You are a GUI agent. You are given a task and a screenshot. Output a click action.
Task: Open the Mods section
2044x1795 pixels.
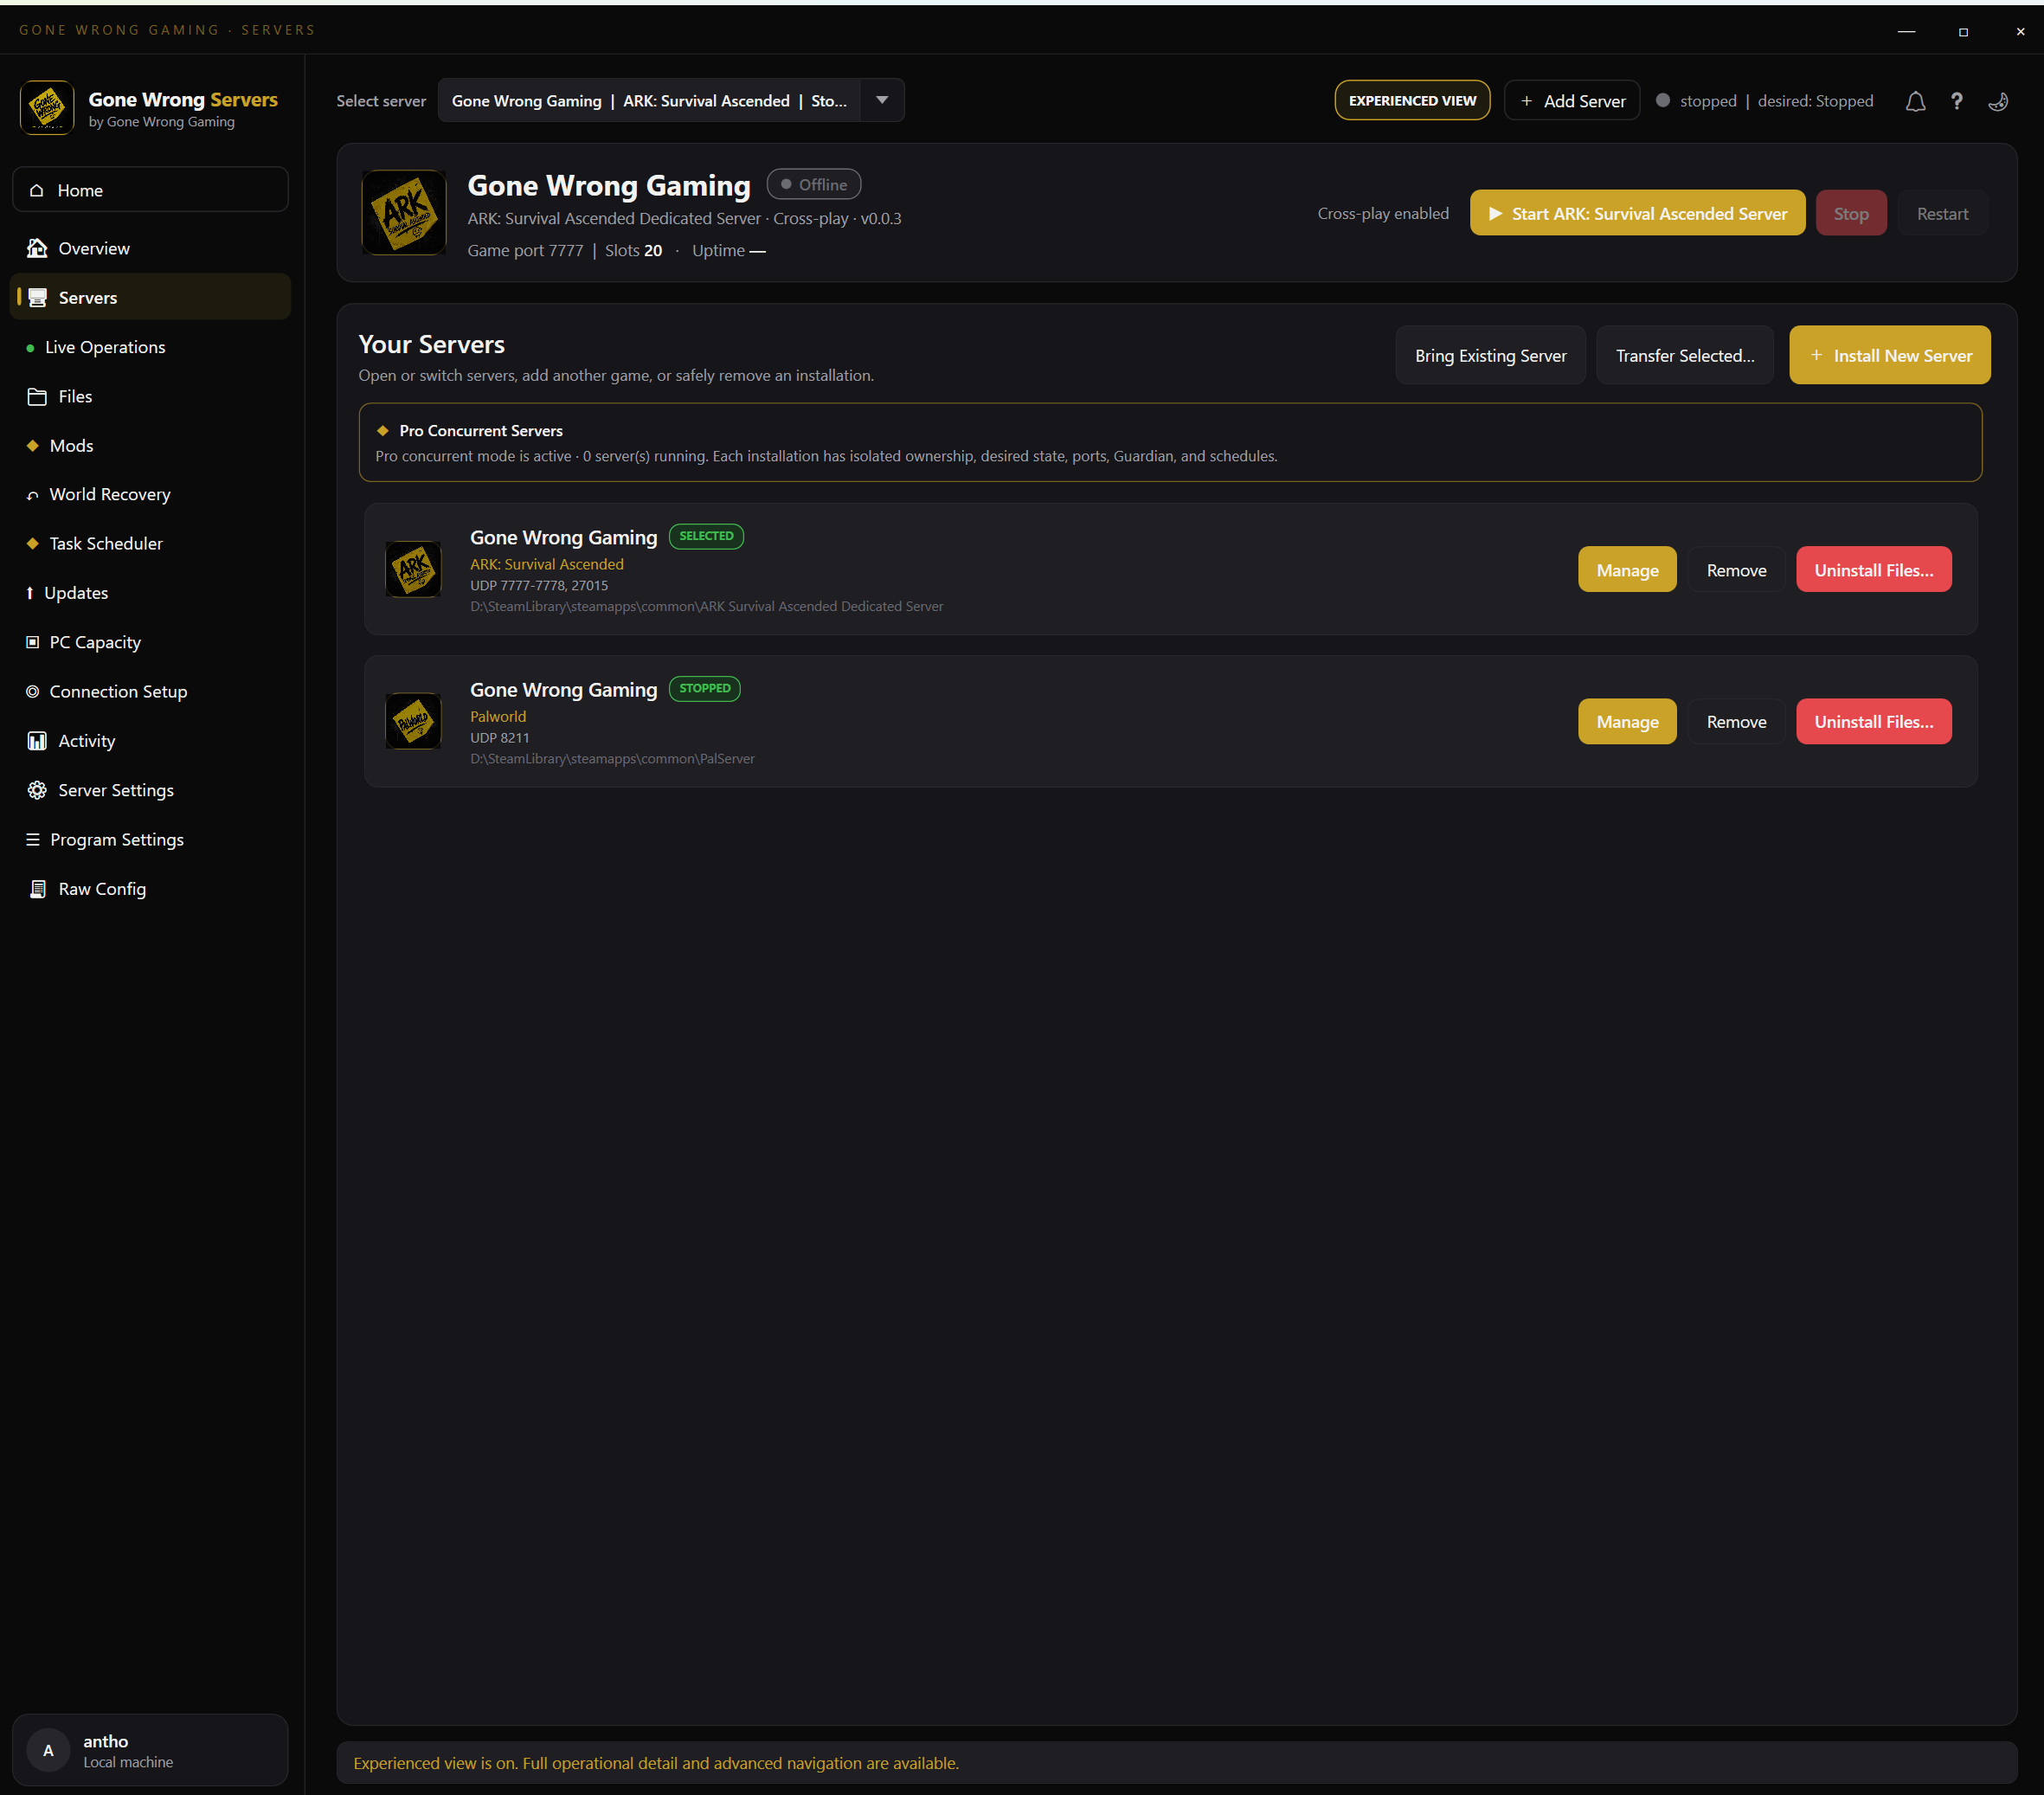tap(150, 445)
